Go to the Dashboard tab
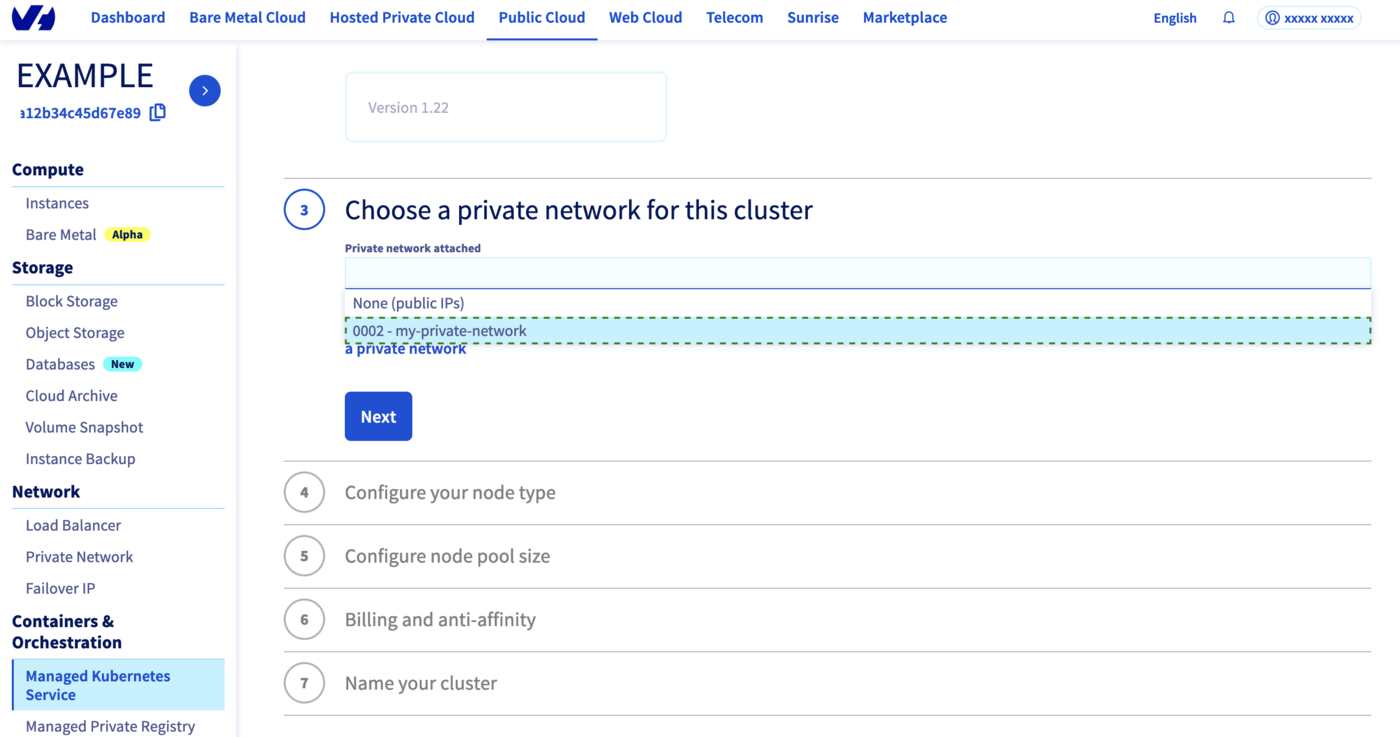1400x737 pixels. (x=127, y=17)
